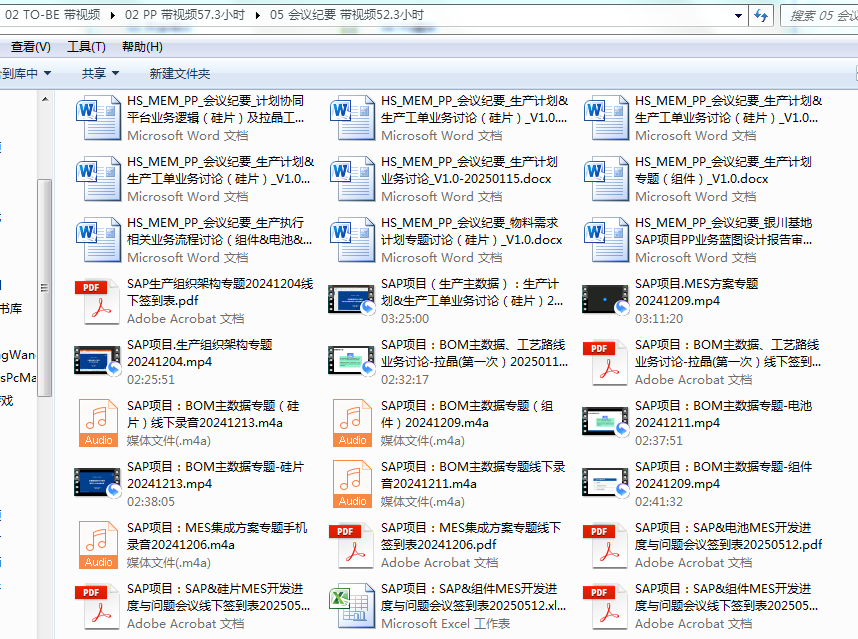Open the BOM主数据专题-电池 20241211.mp4 video icon
Image resolution: width=858 pixels, height=639 pixels.
(606, 423)
